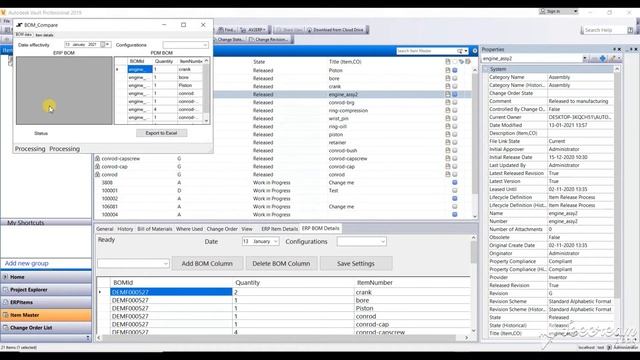640x360 pixels.
Task: Click the Export to Excel button
Action: [x=161, y=133]
